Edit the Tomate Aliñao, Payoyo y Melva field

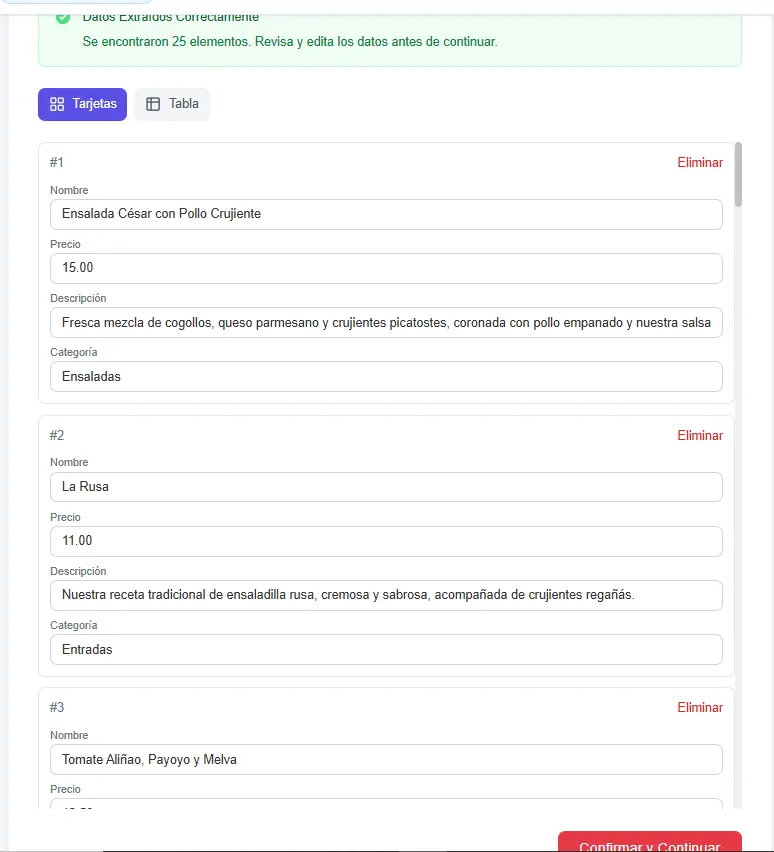tap(386, 759)
